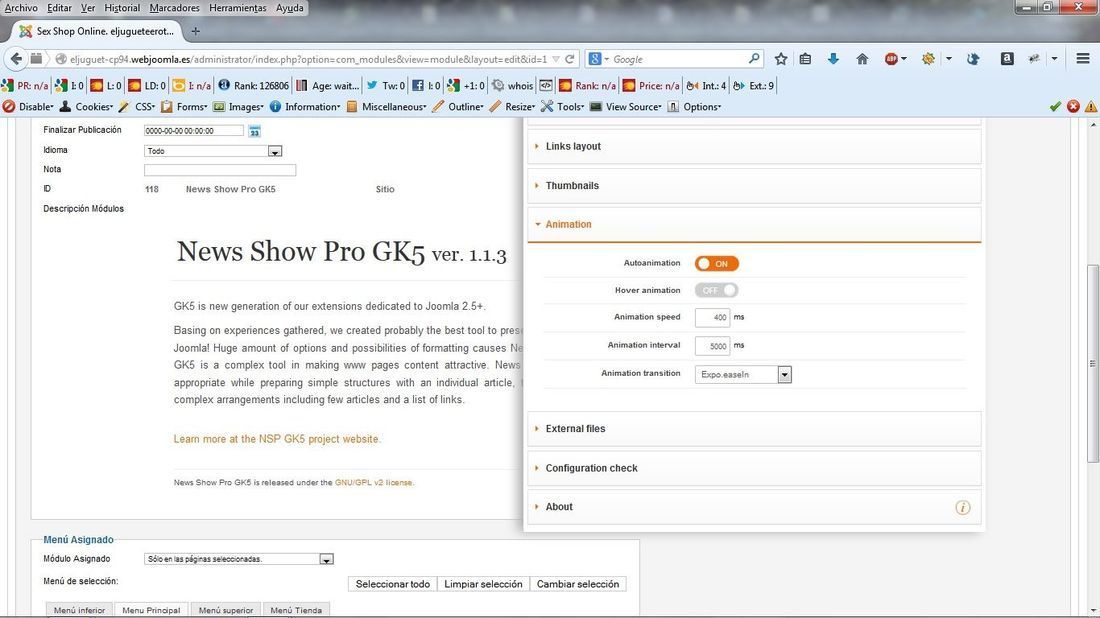Open the downloads arrow icon
The width and height of the screenshot is (1100, 618).
point(833,59)
